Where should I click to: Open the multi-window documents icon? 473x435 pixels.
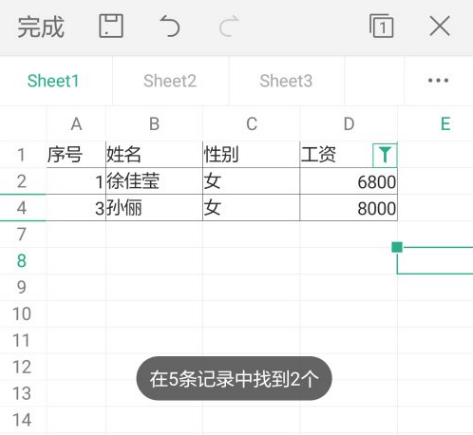[381, 26]
